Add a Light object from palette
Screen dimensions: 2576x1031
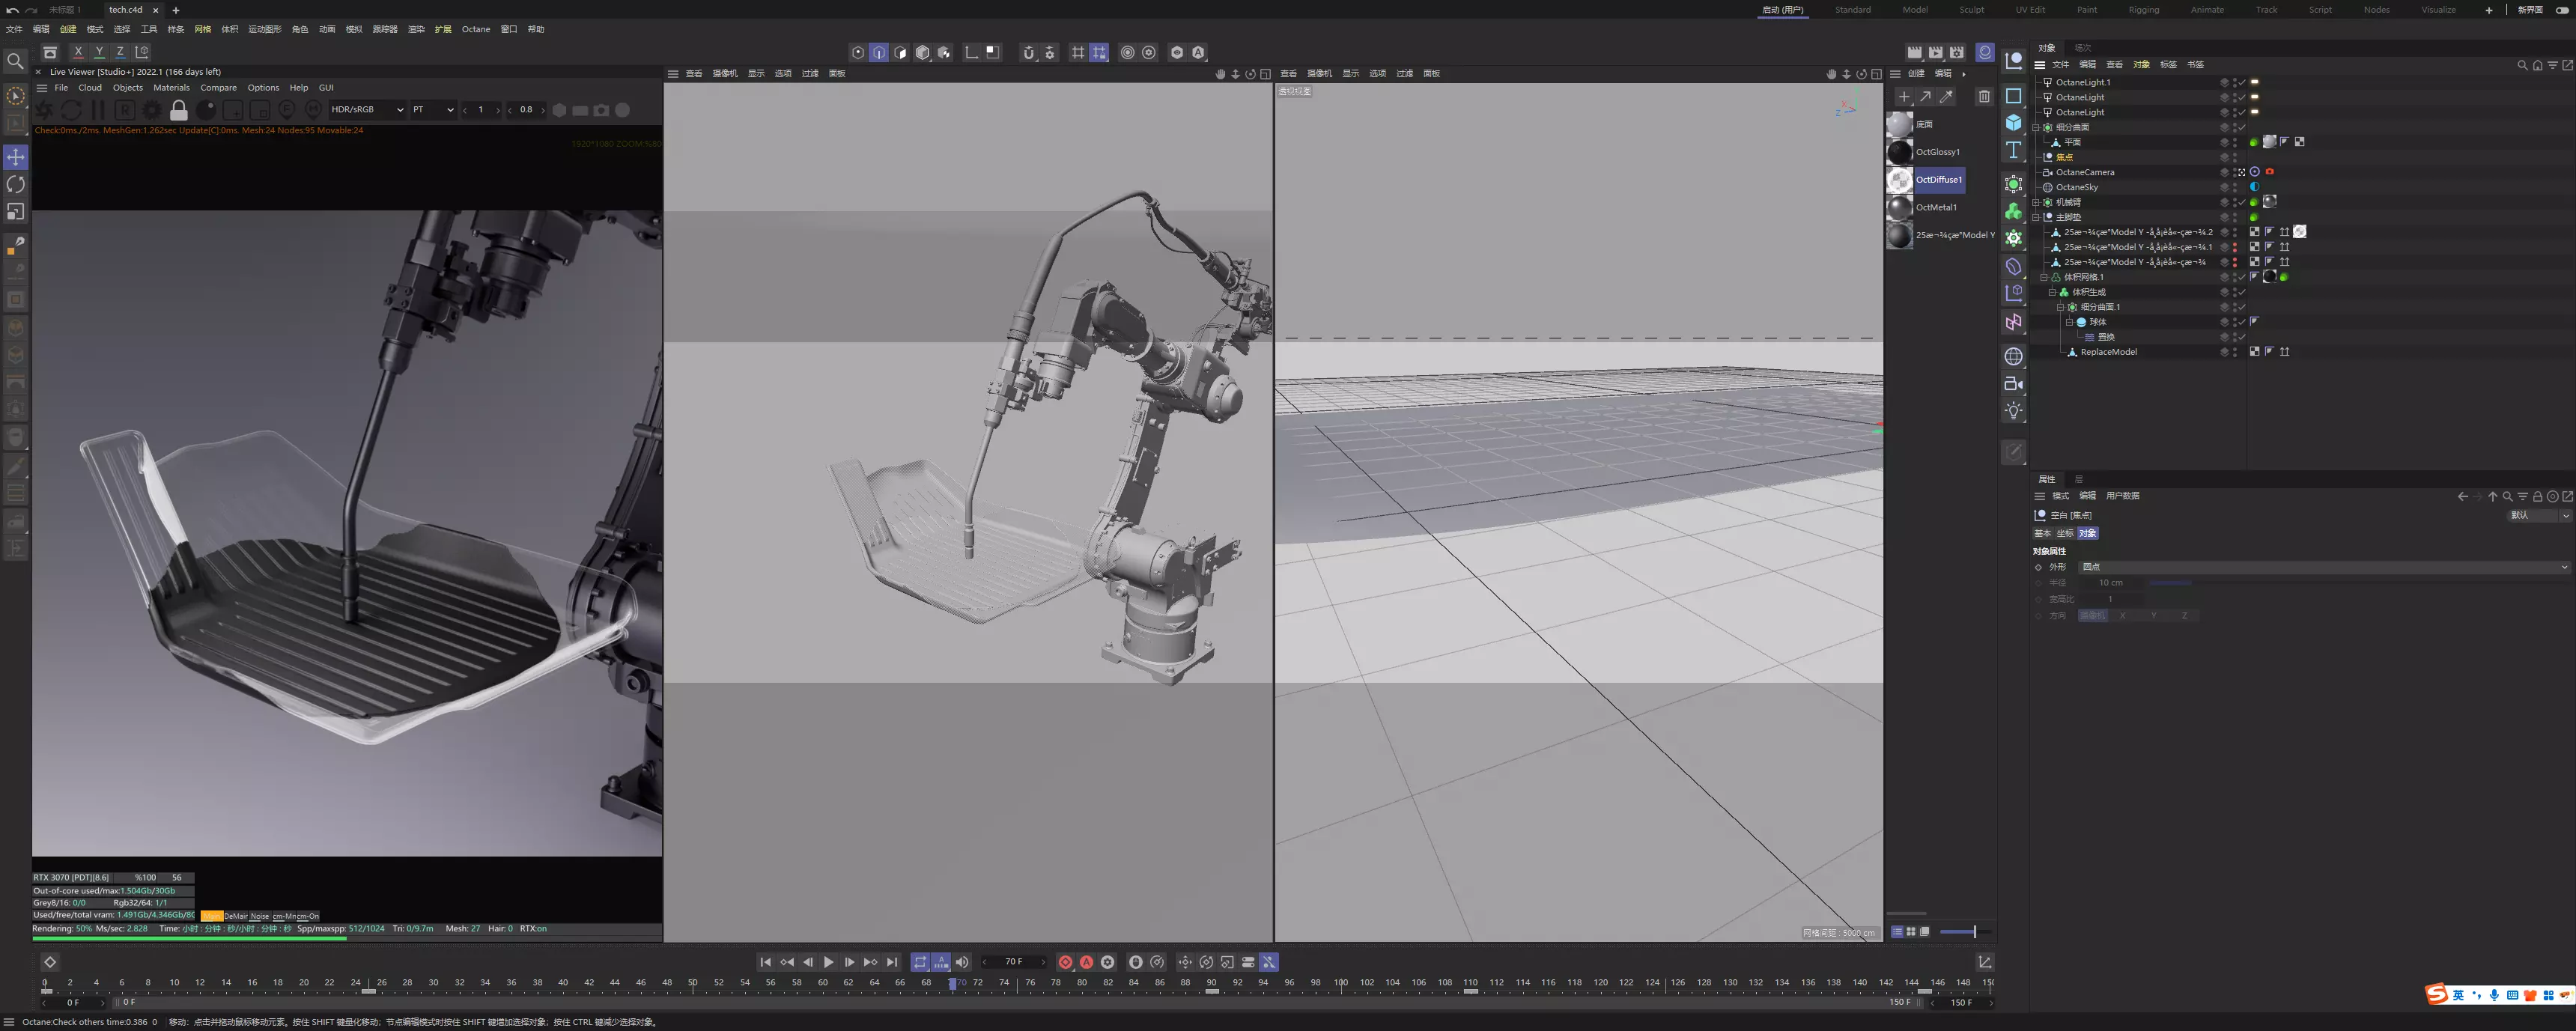pos(2013,411)
